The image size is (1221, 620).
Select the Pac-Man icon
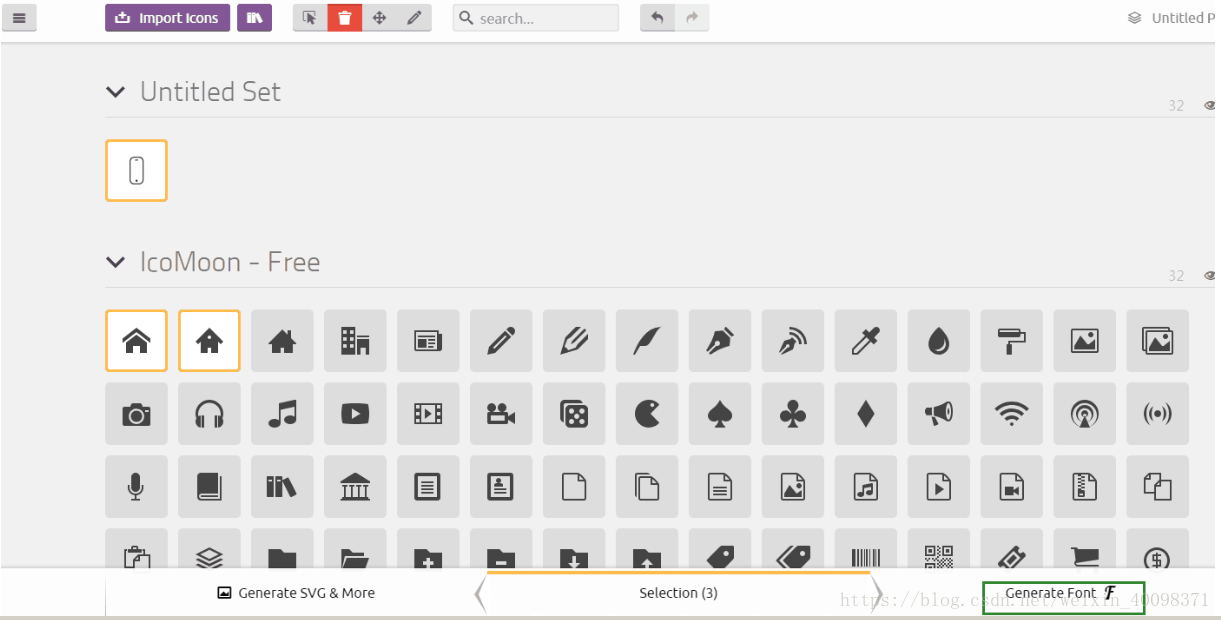tap(647, 414)
